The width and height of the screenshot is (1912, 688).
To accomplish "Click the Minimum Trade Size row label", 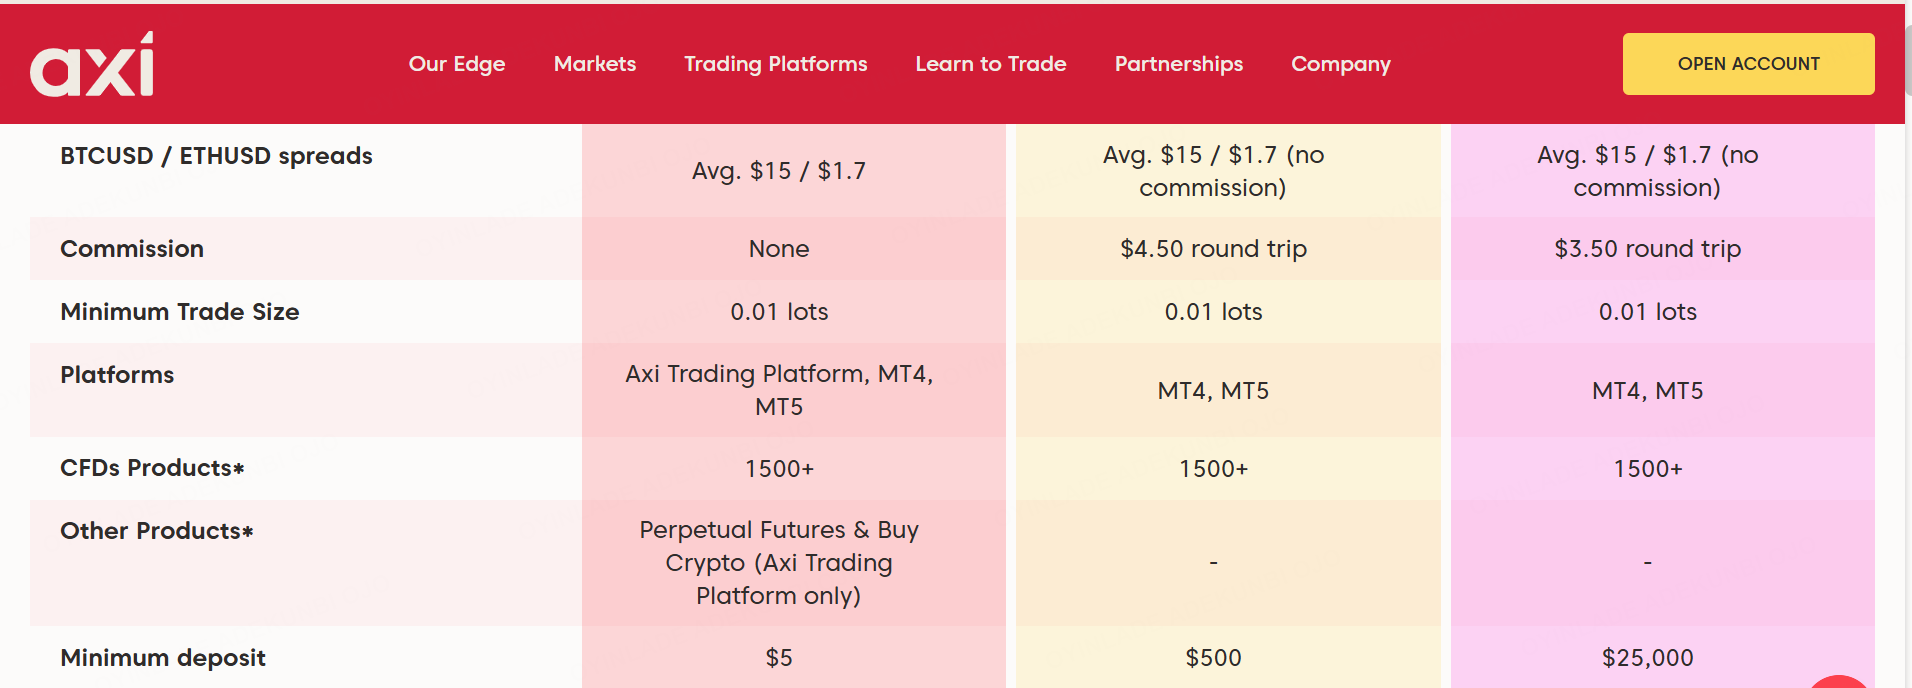I will click(180, 312).
